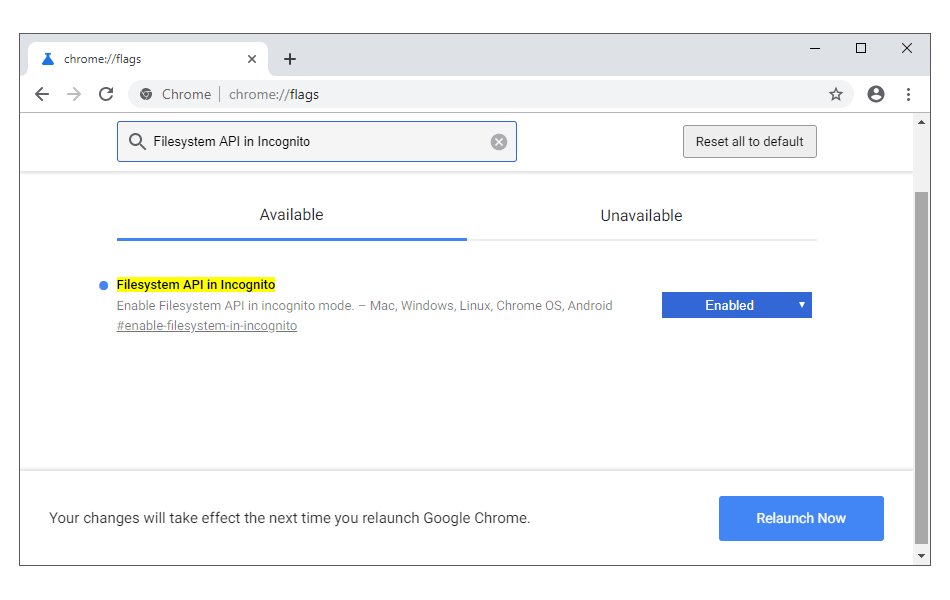Click the scrollbar down arrow
This screenshot has width=950, height=600.
click(x=921, y=556)
